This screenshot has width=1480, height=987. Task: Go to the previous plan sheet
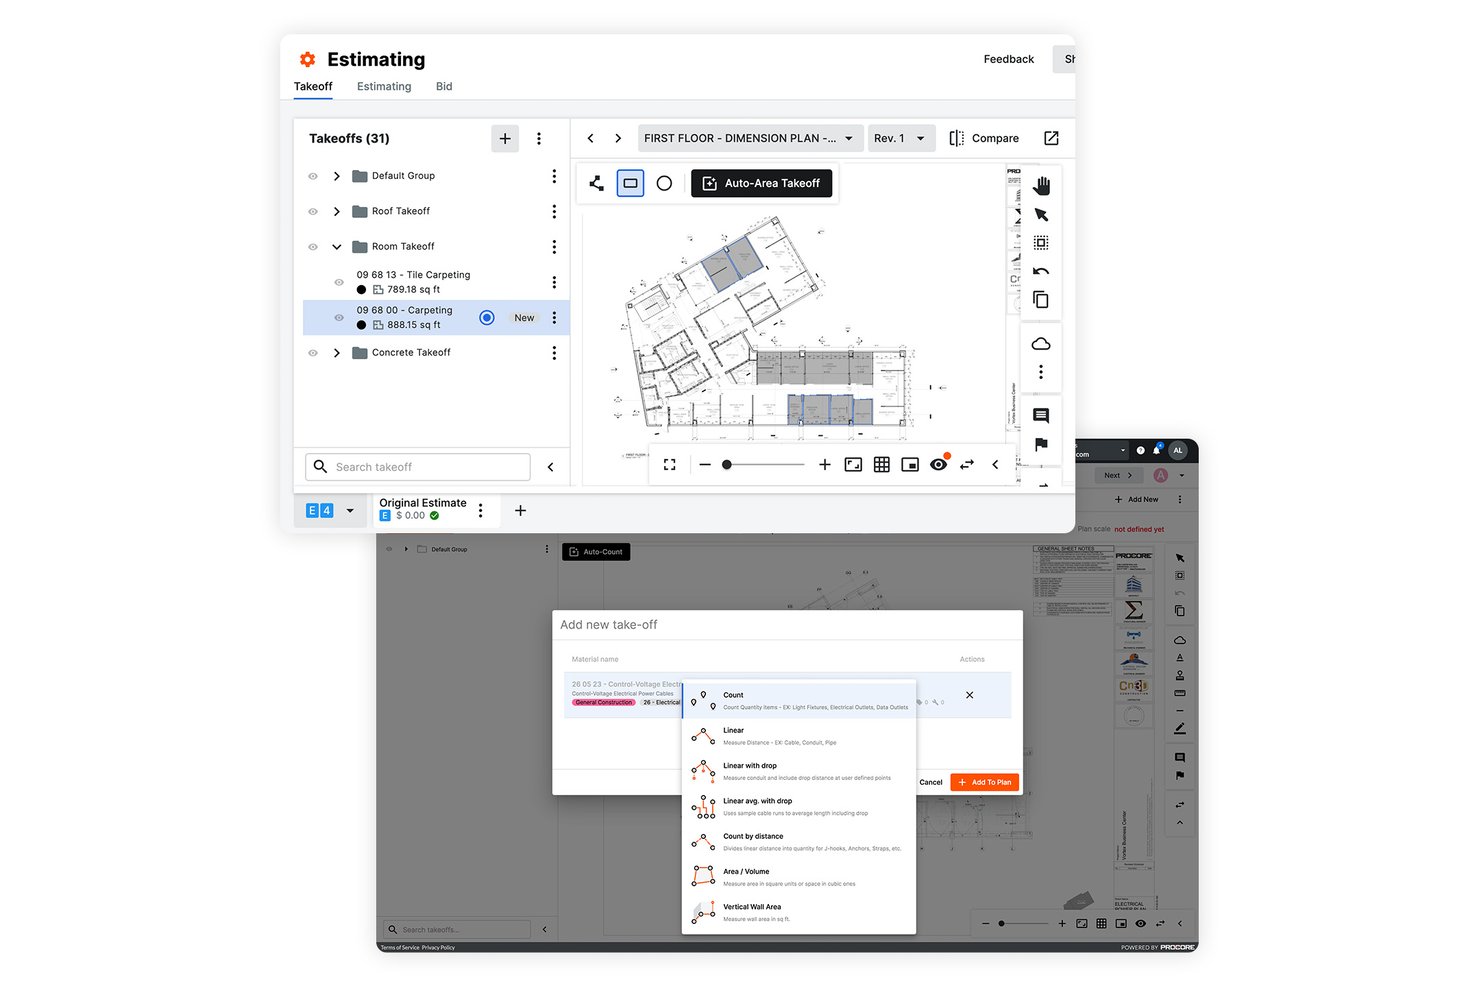pyautogui.click(x=591, y=138)
